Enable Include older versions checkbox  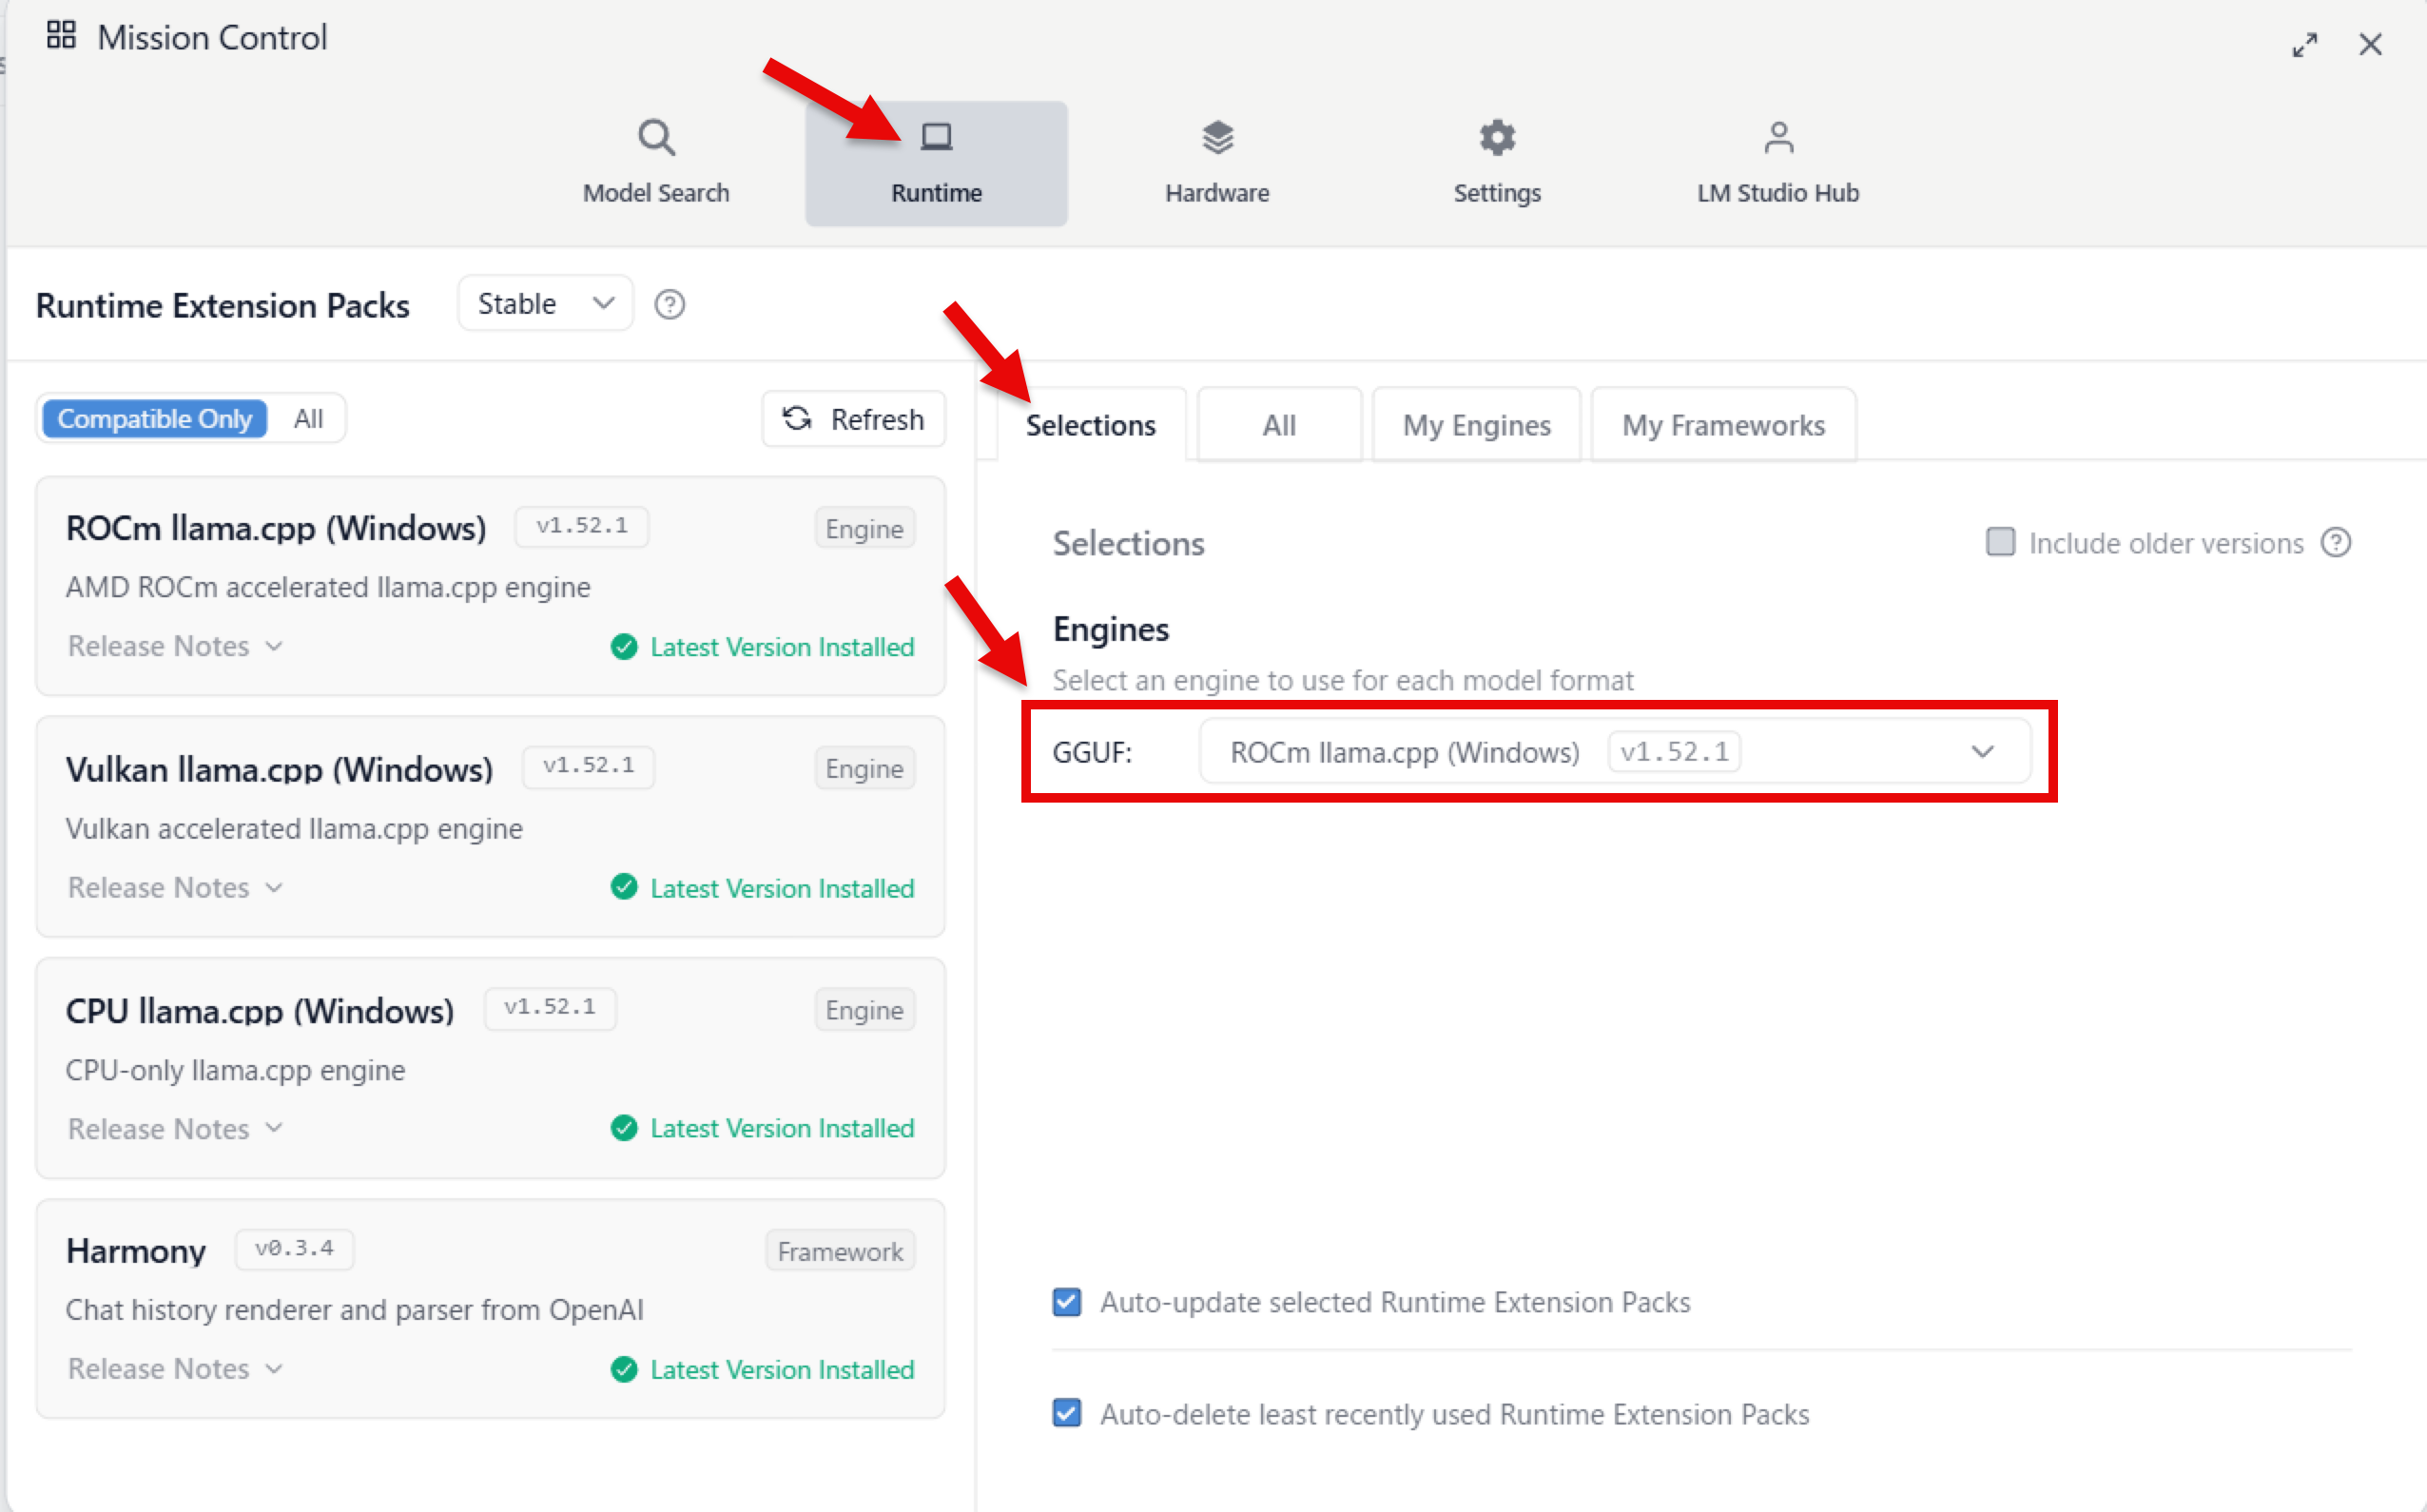(x=2000, y=542)
